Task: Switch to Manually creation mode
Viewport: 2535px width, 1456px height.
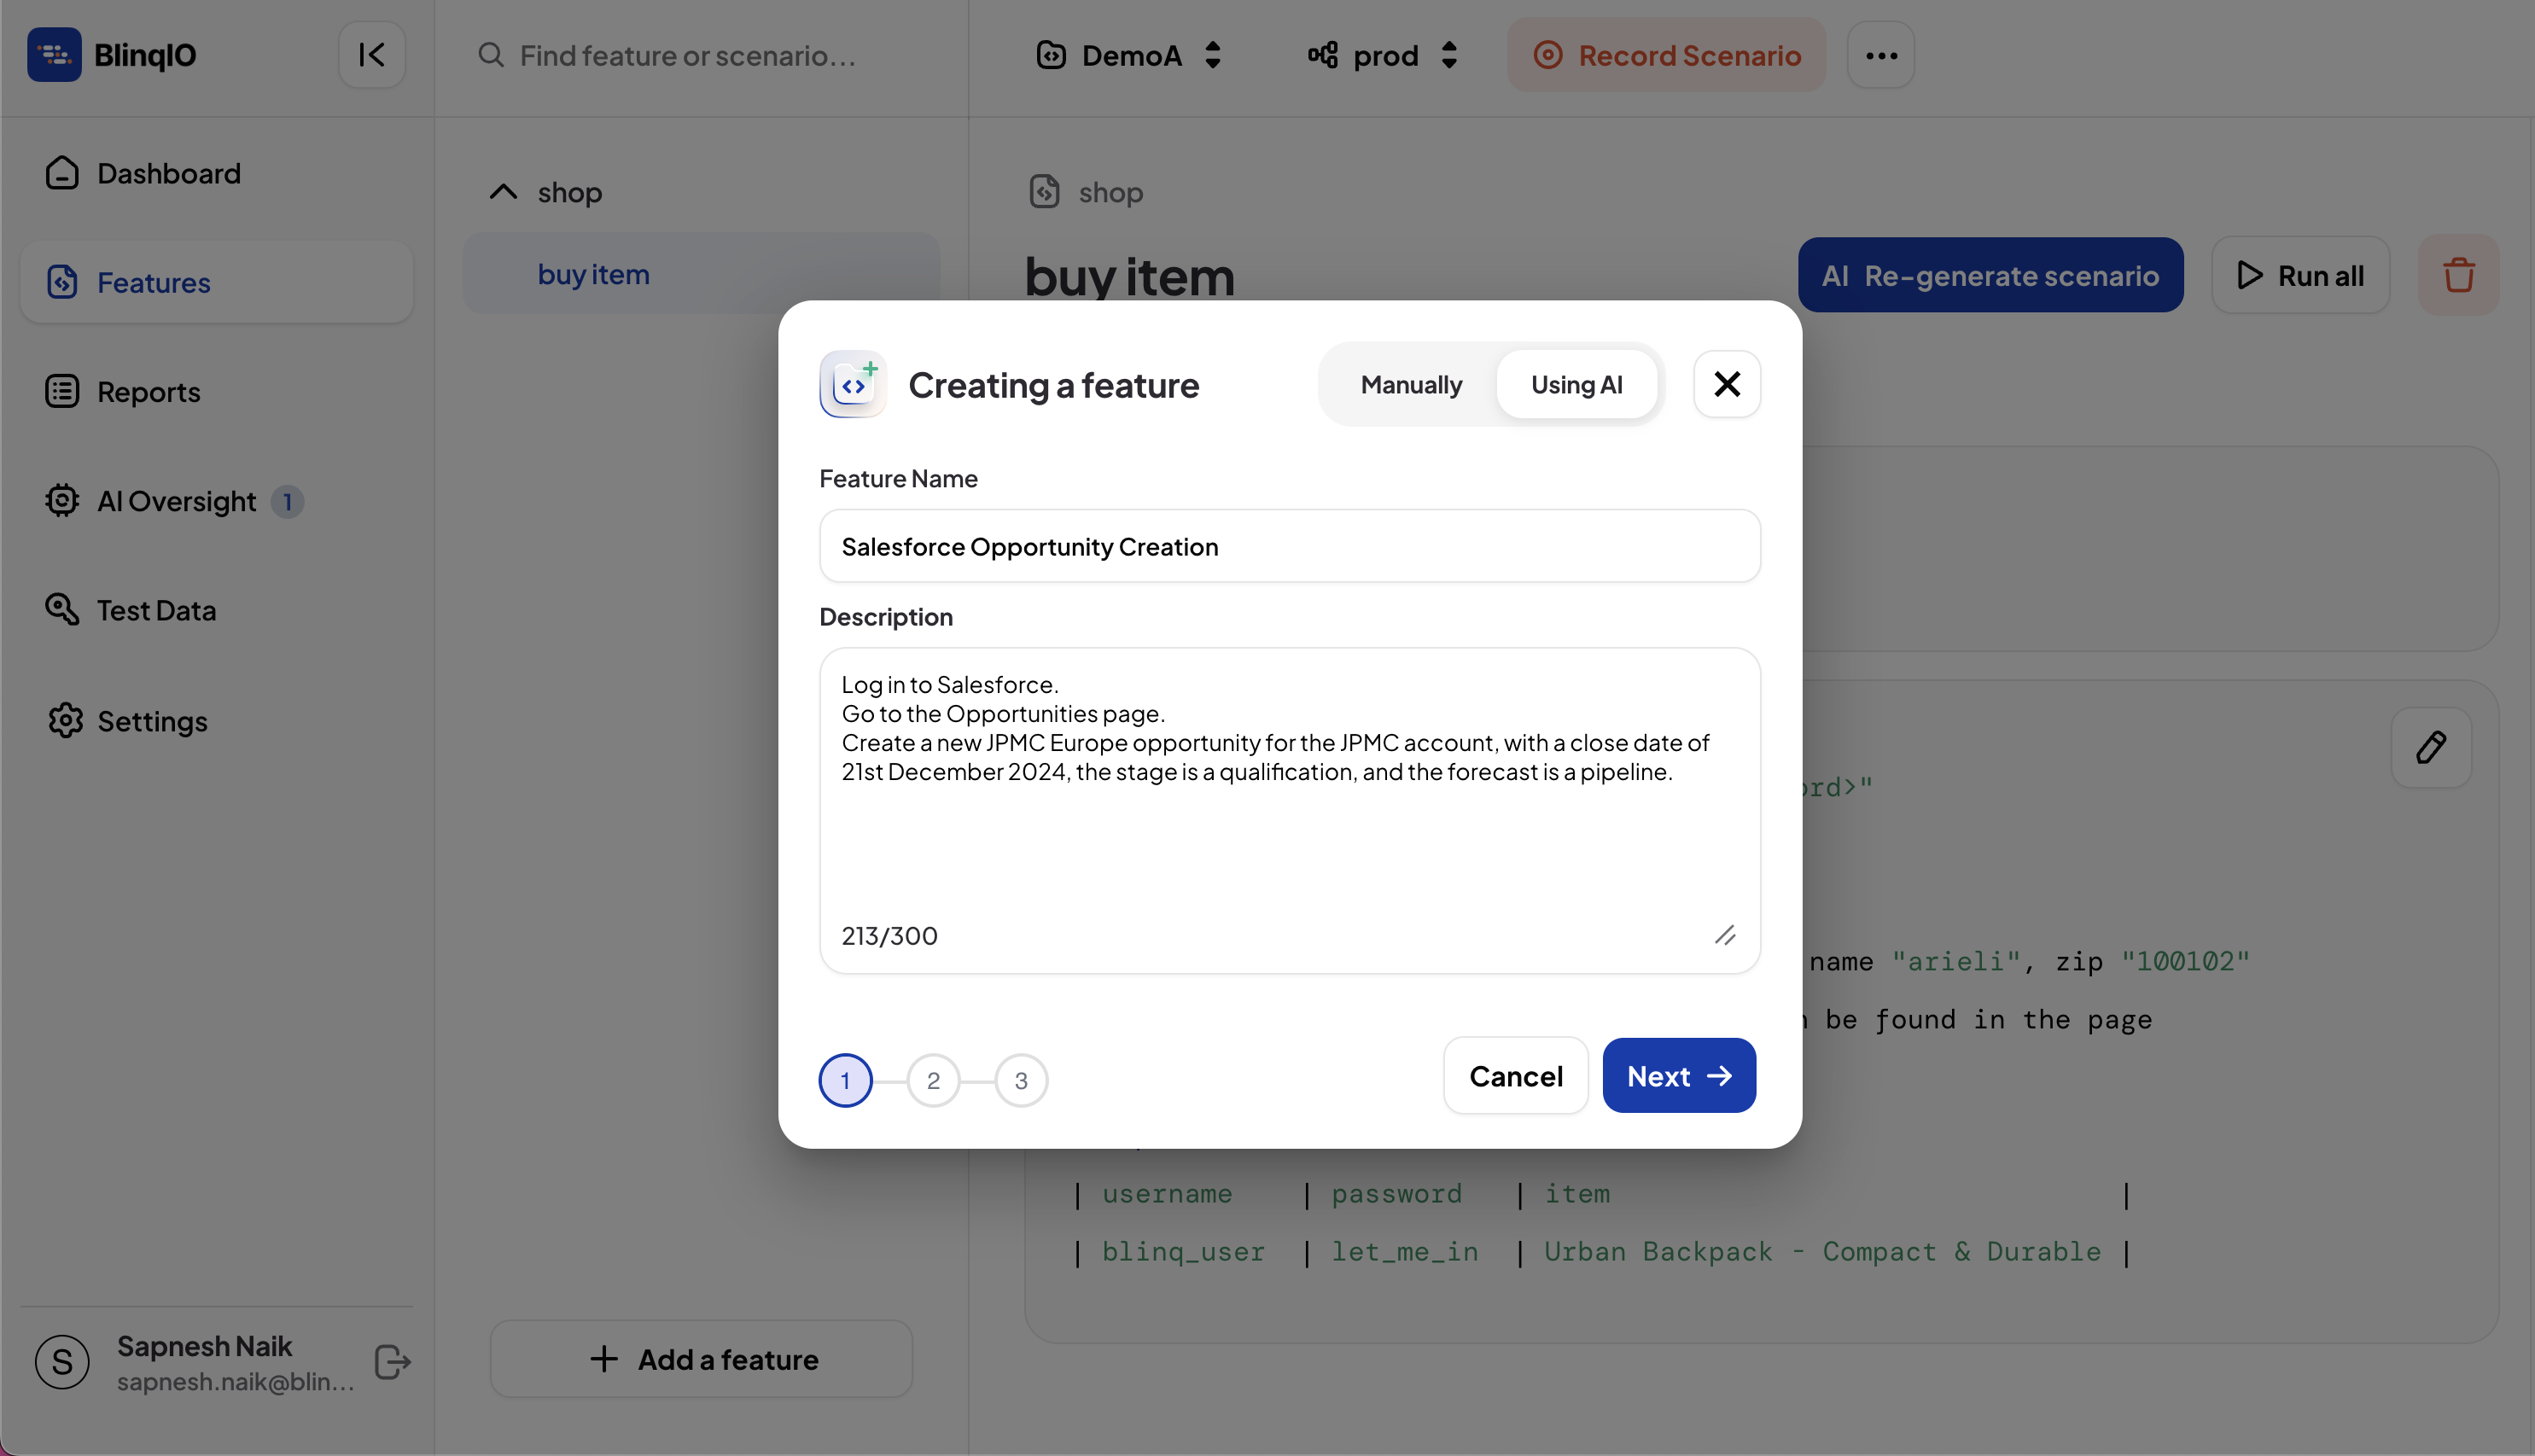Action: pyautogui.click(x=1411, y=384)
